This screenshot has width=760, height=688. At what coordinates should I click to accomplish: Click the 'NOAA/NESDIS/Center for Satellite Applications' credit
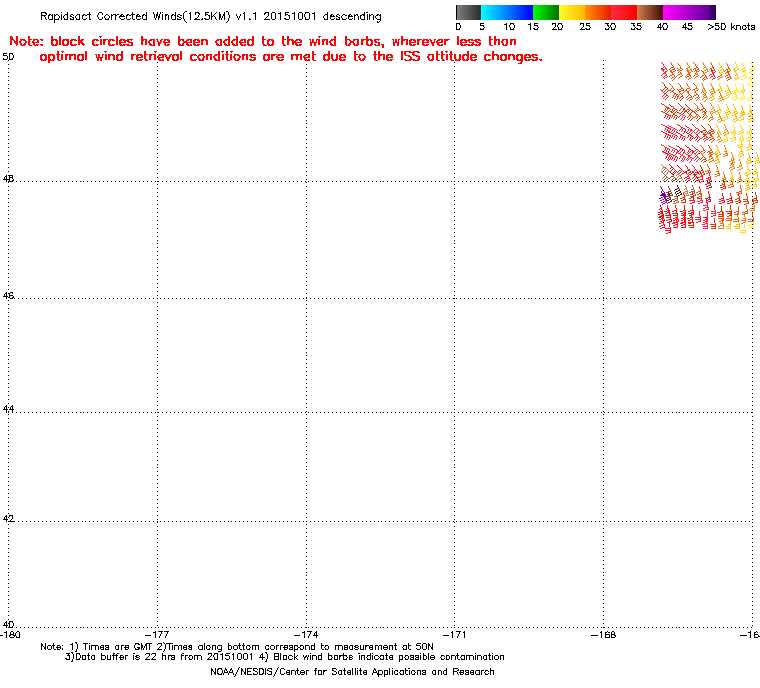click(x=352, y=672)
